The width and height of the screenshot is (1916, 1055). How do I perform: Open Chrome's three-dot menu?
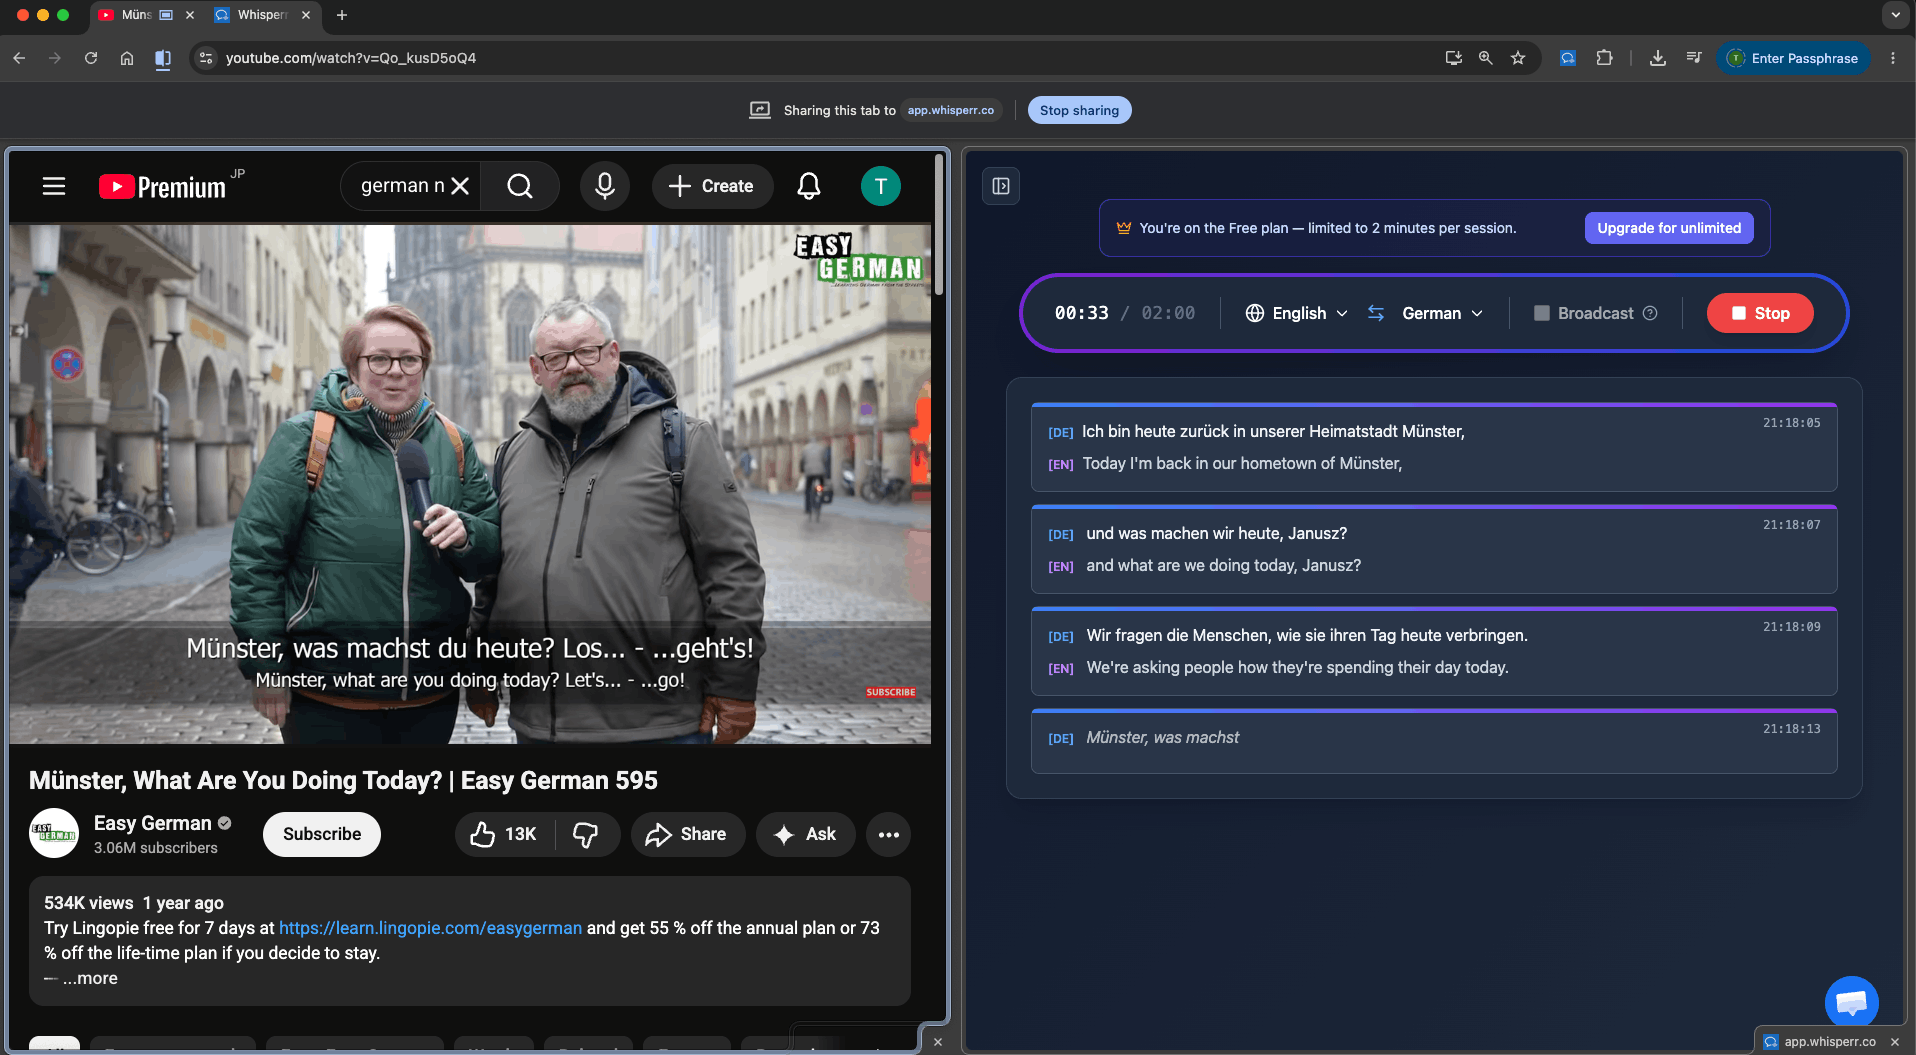[x=1893, y=58]
